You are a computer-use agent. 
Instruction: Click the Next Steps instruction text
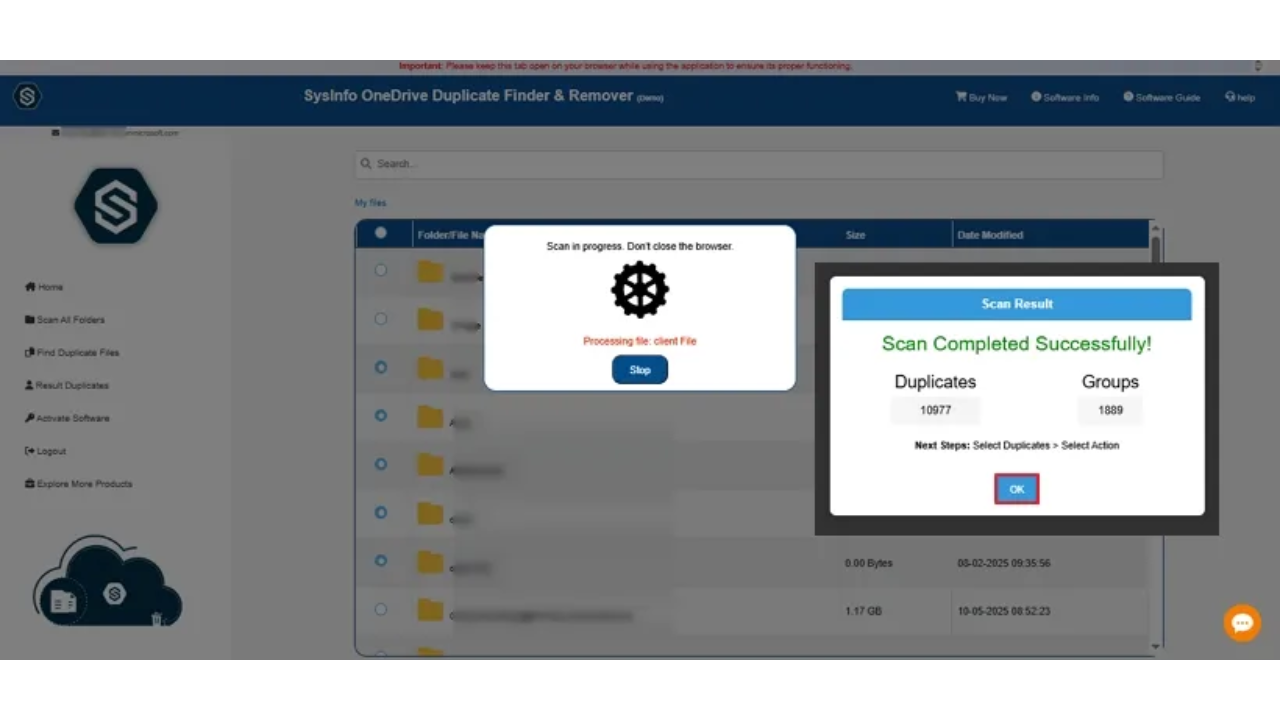click(x=1017, y=446)
